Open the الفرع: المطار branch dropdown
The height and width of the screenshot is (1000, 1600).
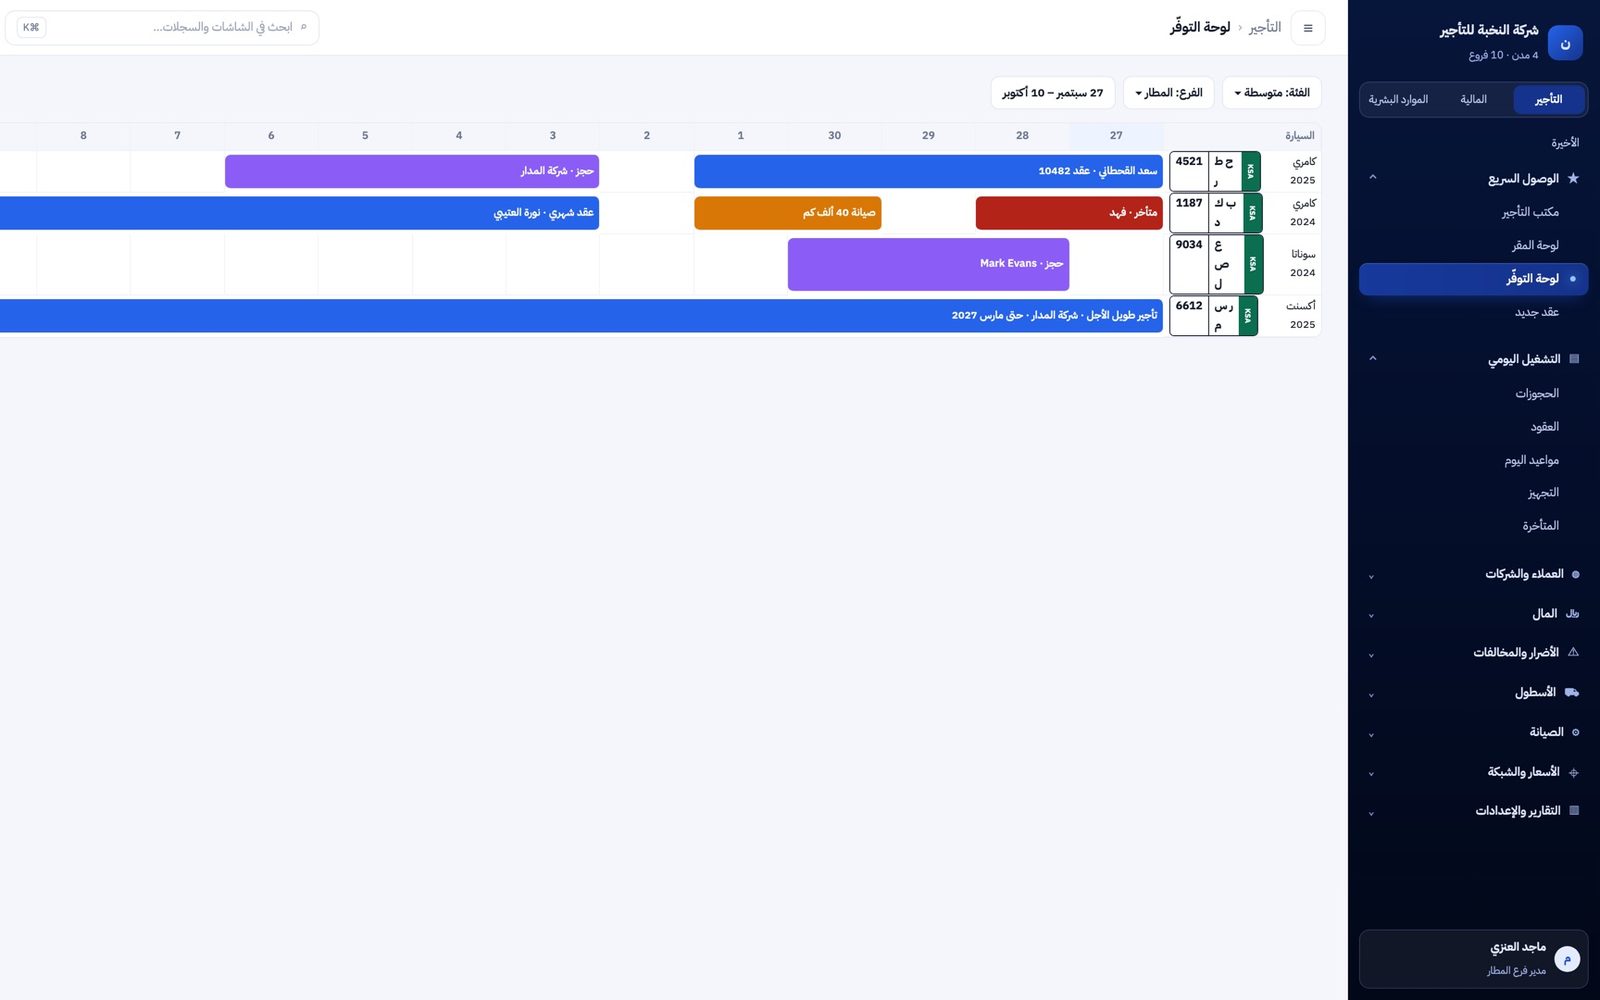1169,93
